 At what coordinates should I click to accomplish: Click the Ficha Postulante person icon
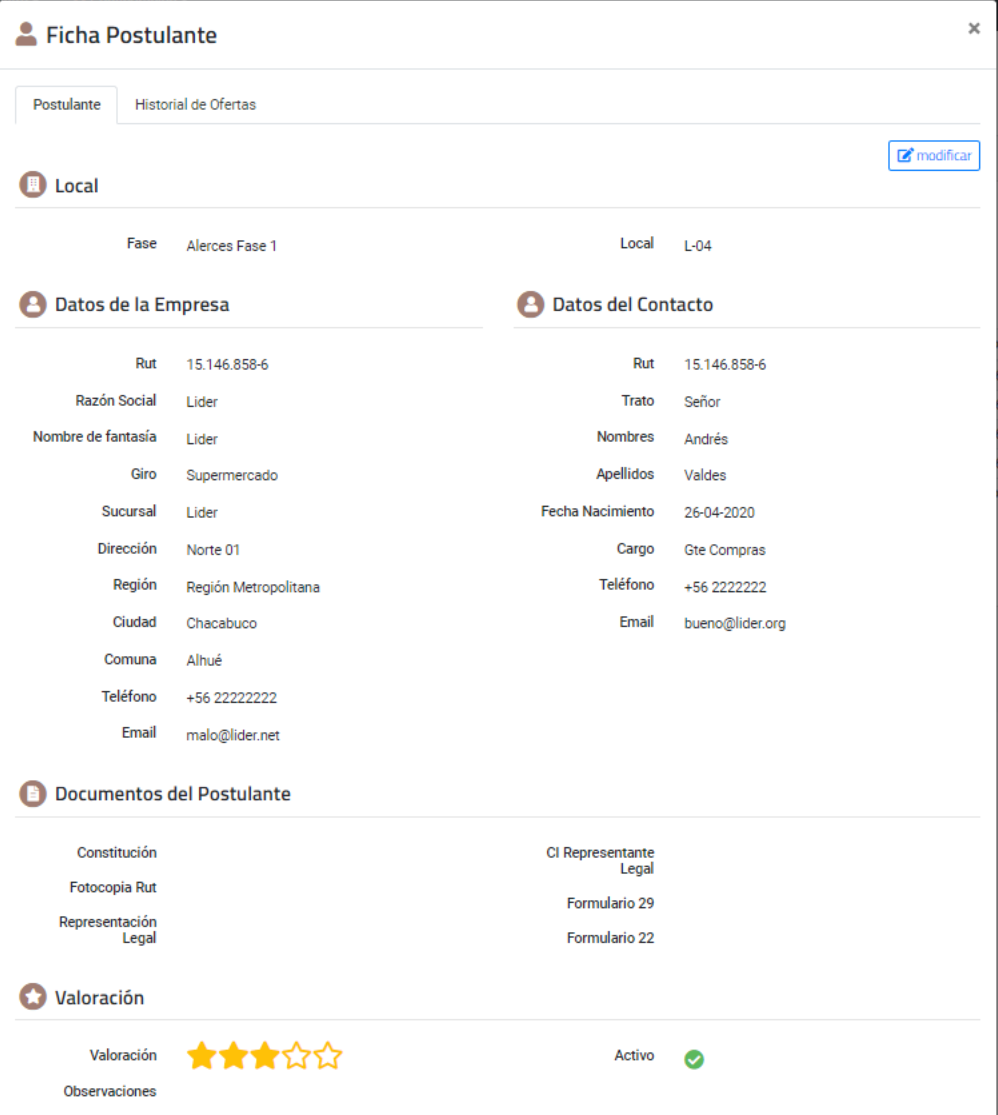(x=26, y=33)
